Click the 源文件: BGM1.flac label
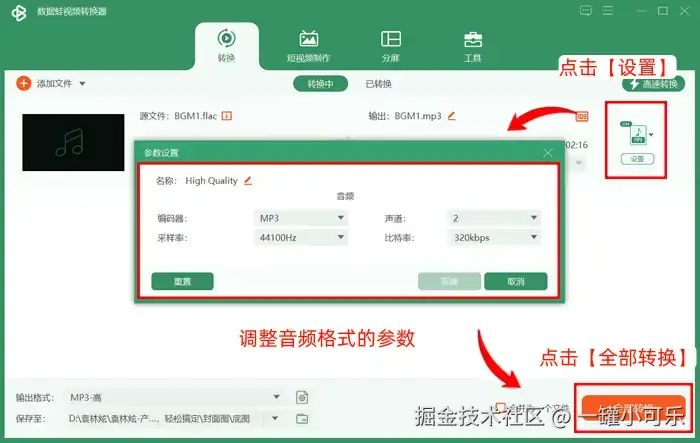 coord(178,116)
